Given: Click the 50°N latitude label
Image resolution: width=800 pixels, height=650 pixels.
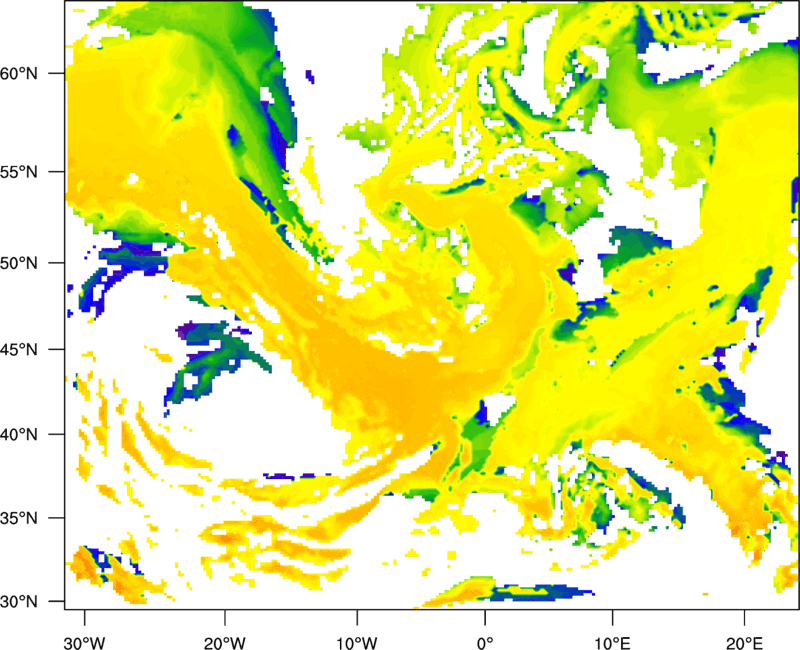Looking at the screenshot, I should point(19,263).
